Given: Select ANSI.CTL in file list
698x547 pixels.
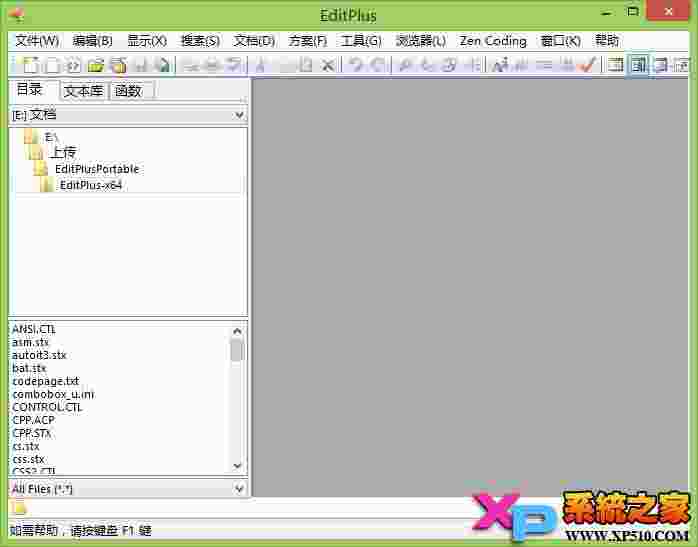Looking at the screenshot, I should tap(34, 329).
